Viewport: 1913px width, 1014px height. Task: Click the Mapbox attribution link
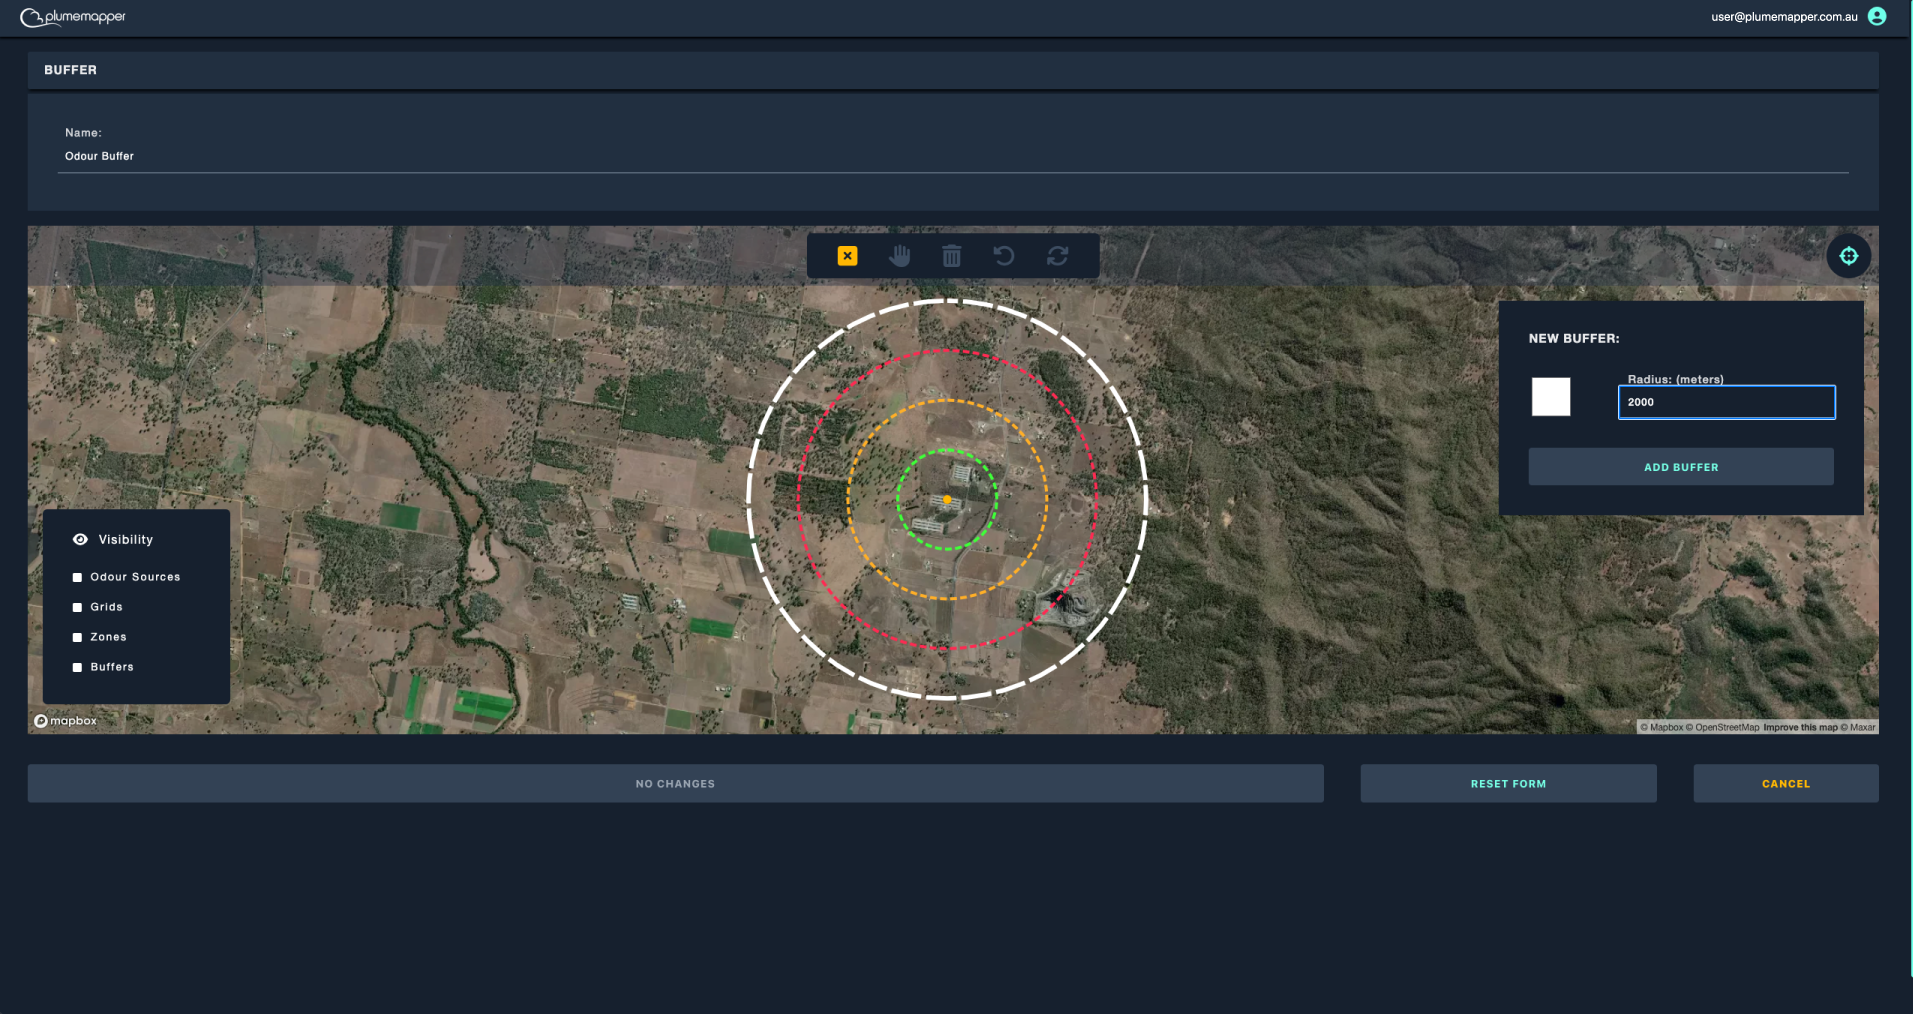point(1662,727)
